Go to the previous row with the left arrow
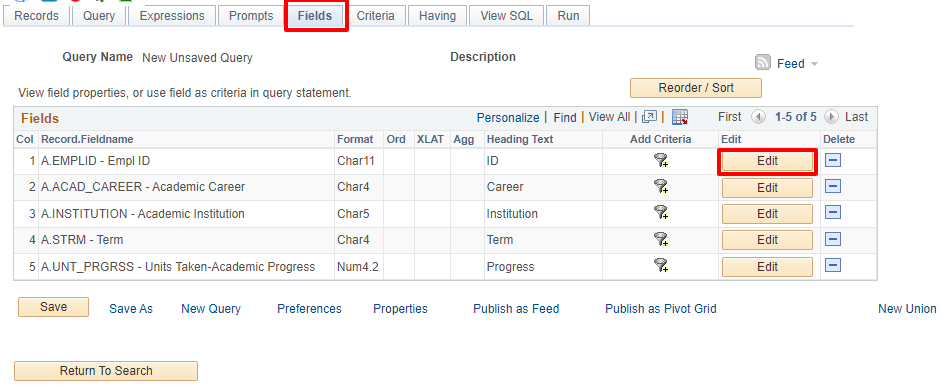This screenshot has height=387, width=942. 759,117
